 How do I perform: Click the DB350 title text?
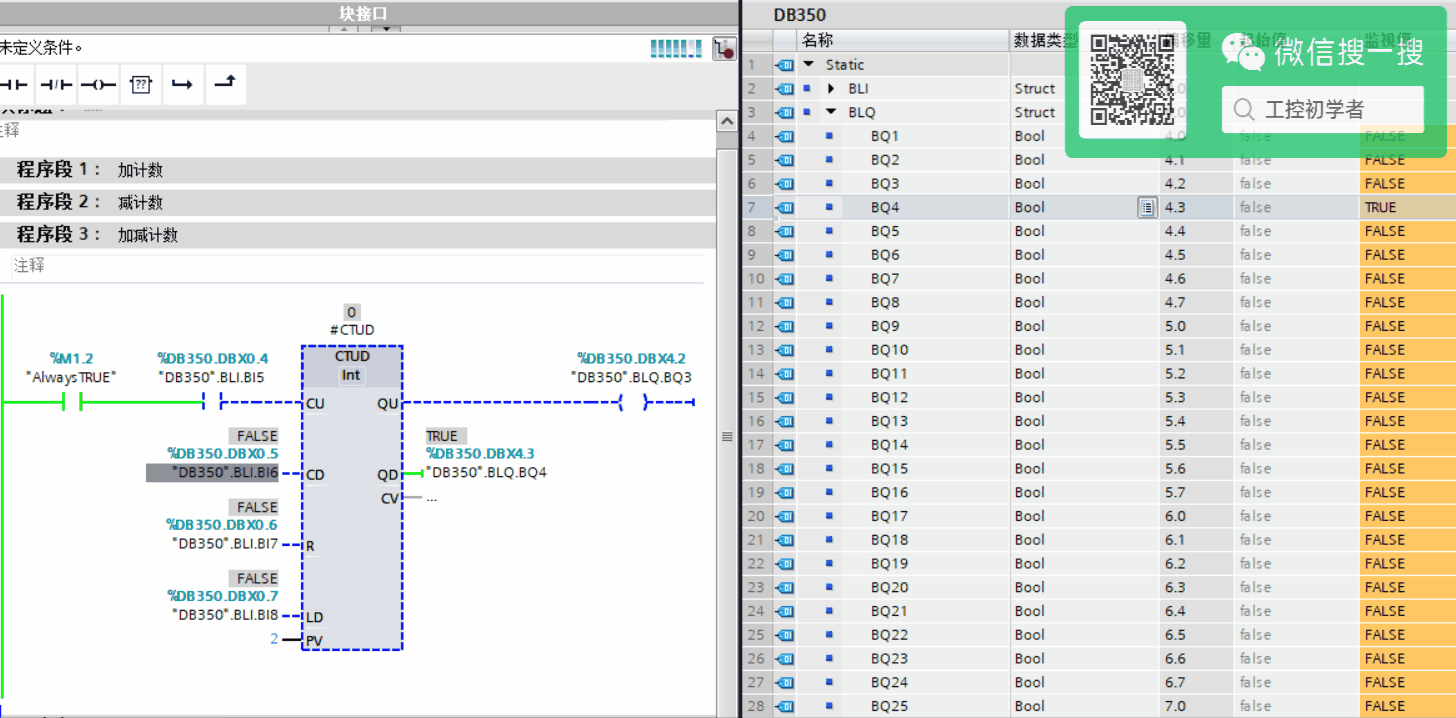point(800,15)
